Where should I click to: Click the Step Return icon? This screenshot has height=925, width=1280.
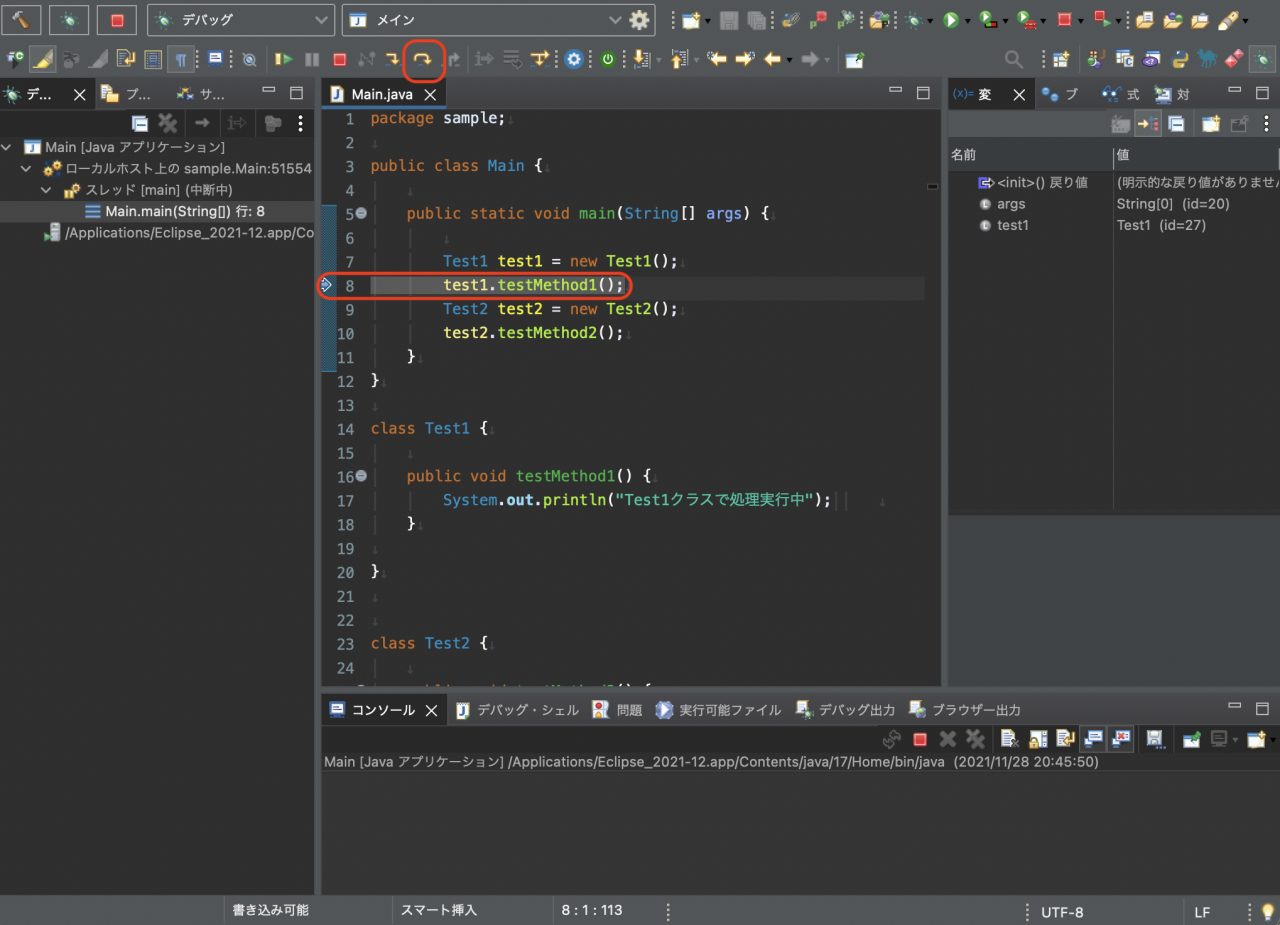coord(452,59)
